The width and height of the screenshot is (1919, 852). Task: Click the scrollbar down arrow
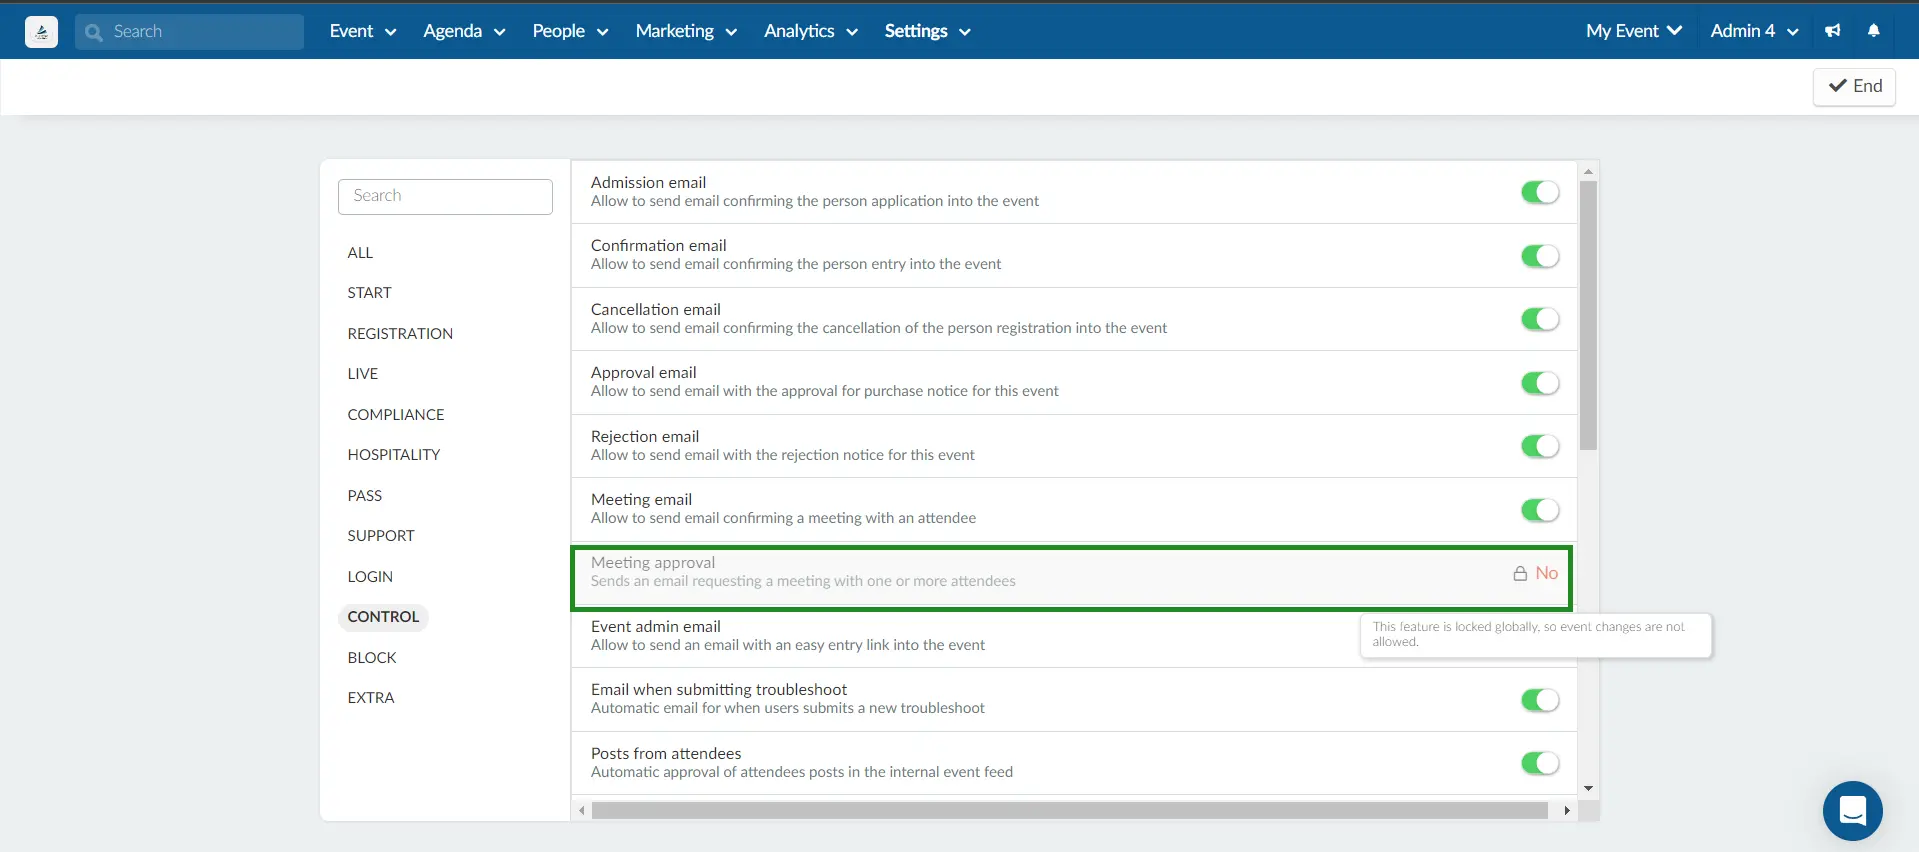point(1588,788)
